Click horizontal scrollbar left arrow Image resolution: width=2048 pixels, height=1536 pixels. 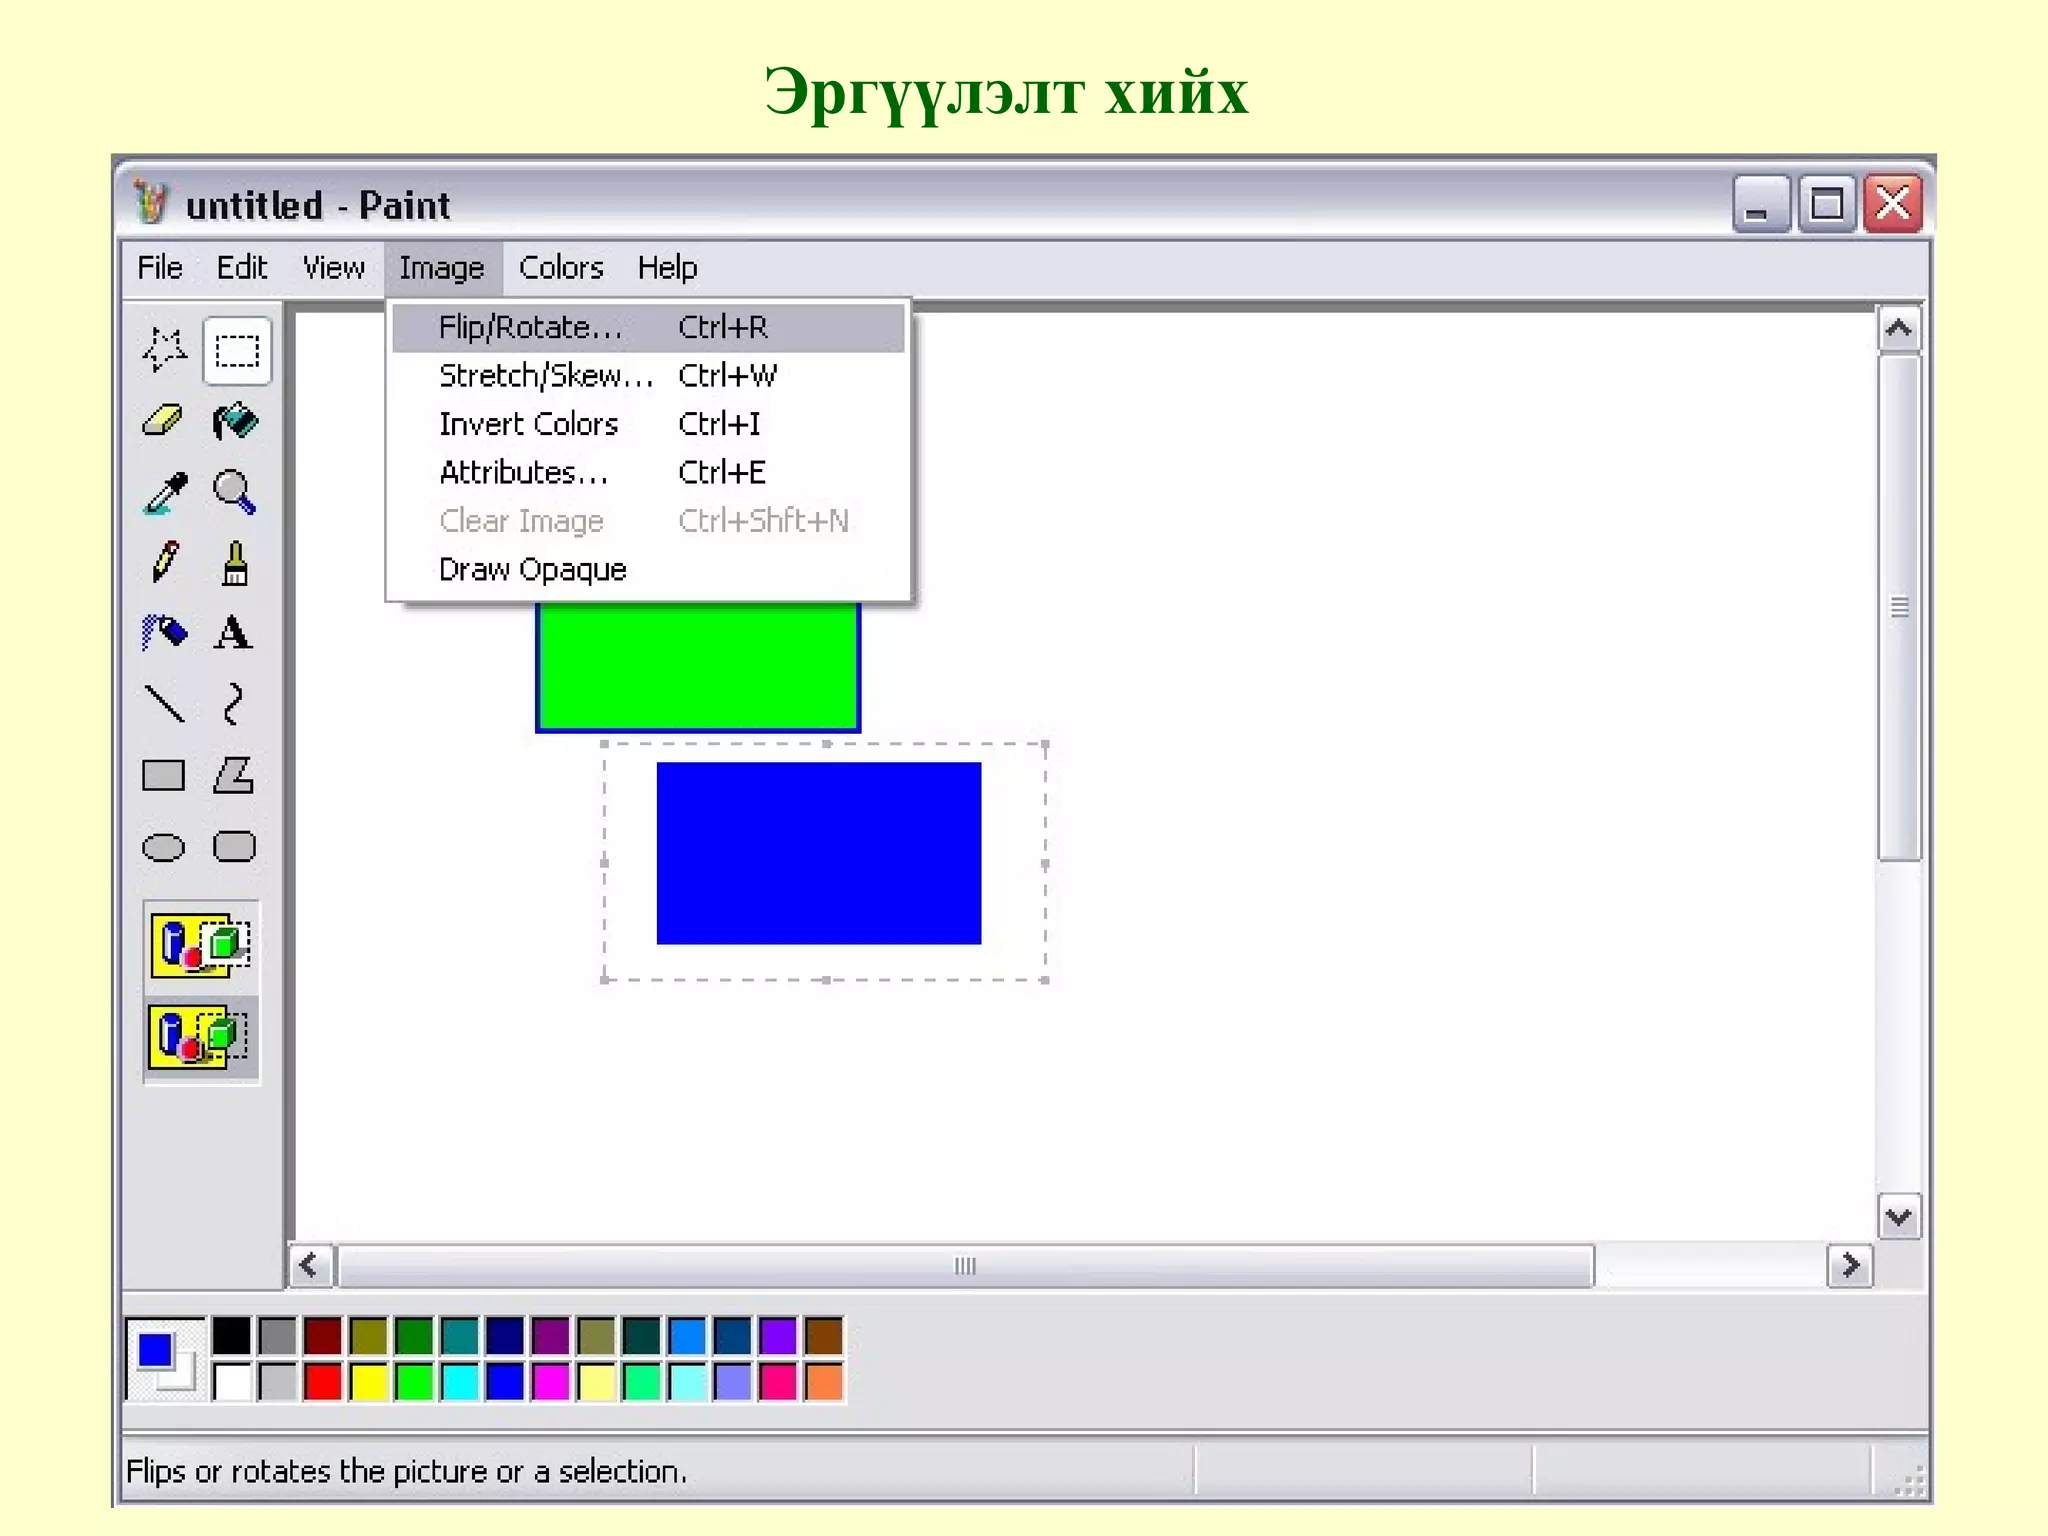(309, 1266)
